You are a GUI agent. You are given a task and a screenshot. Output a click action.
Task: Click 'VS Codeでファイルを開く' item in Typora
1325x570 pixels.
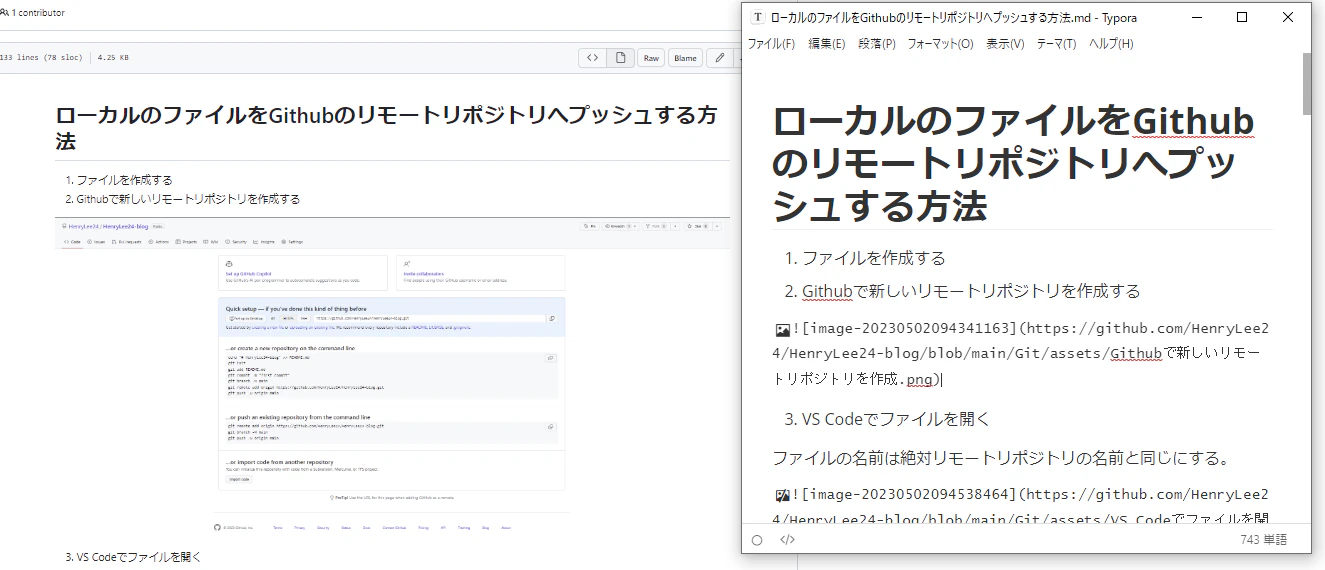coord(896,419)
